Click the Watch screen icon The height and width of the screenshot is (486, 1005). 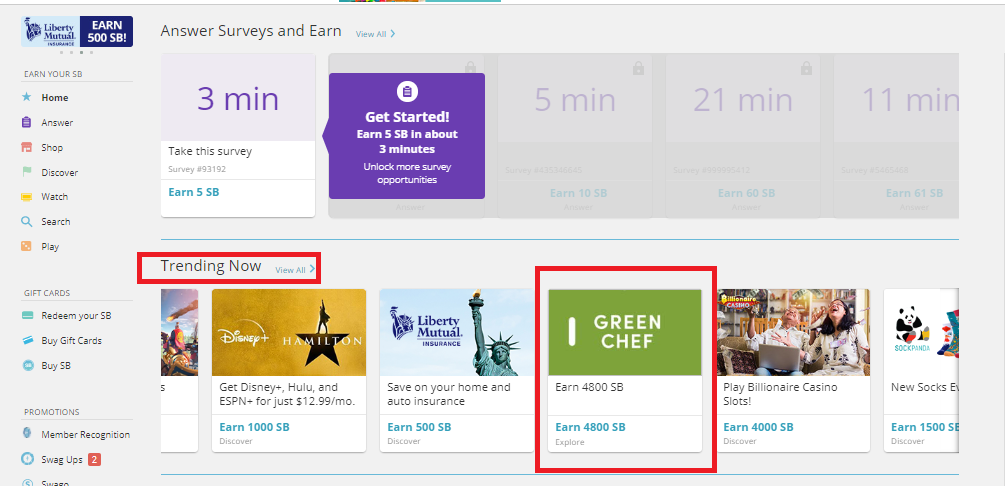click(26, 197)
